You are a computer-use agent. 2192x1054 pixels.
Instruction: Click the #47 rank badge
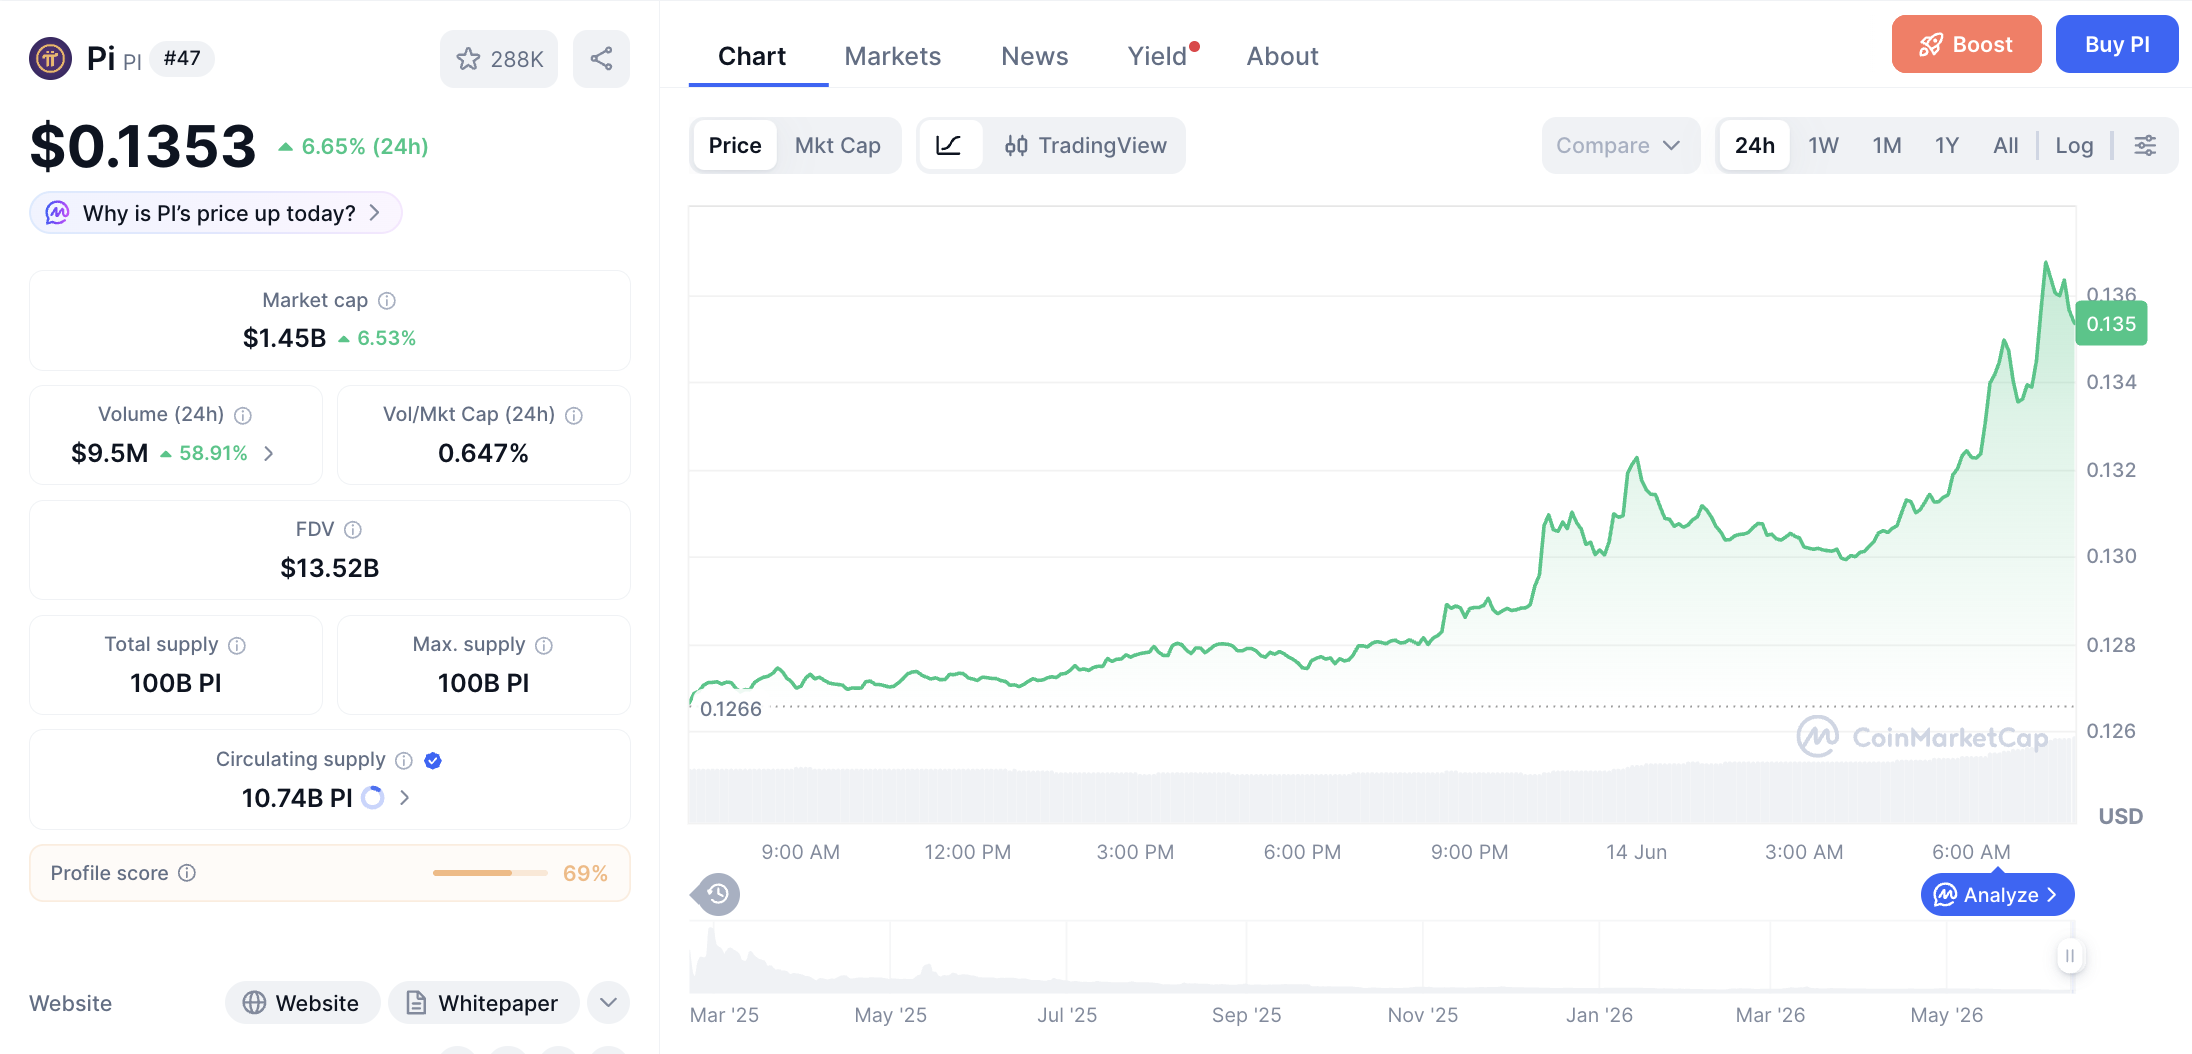point(182,58)
